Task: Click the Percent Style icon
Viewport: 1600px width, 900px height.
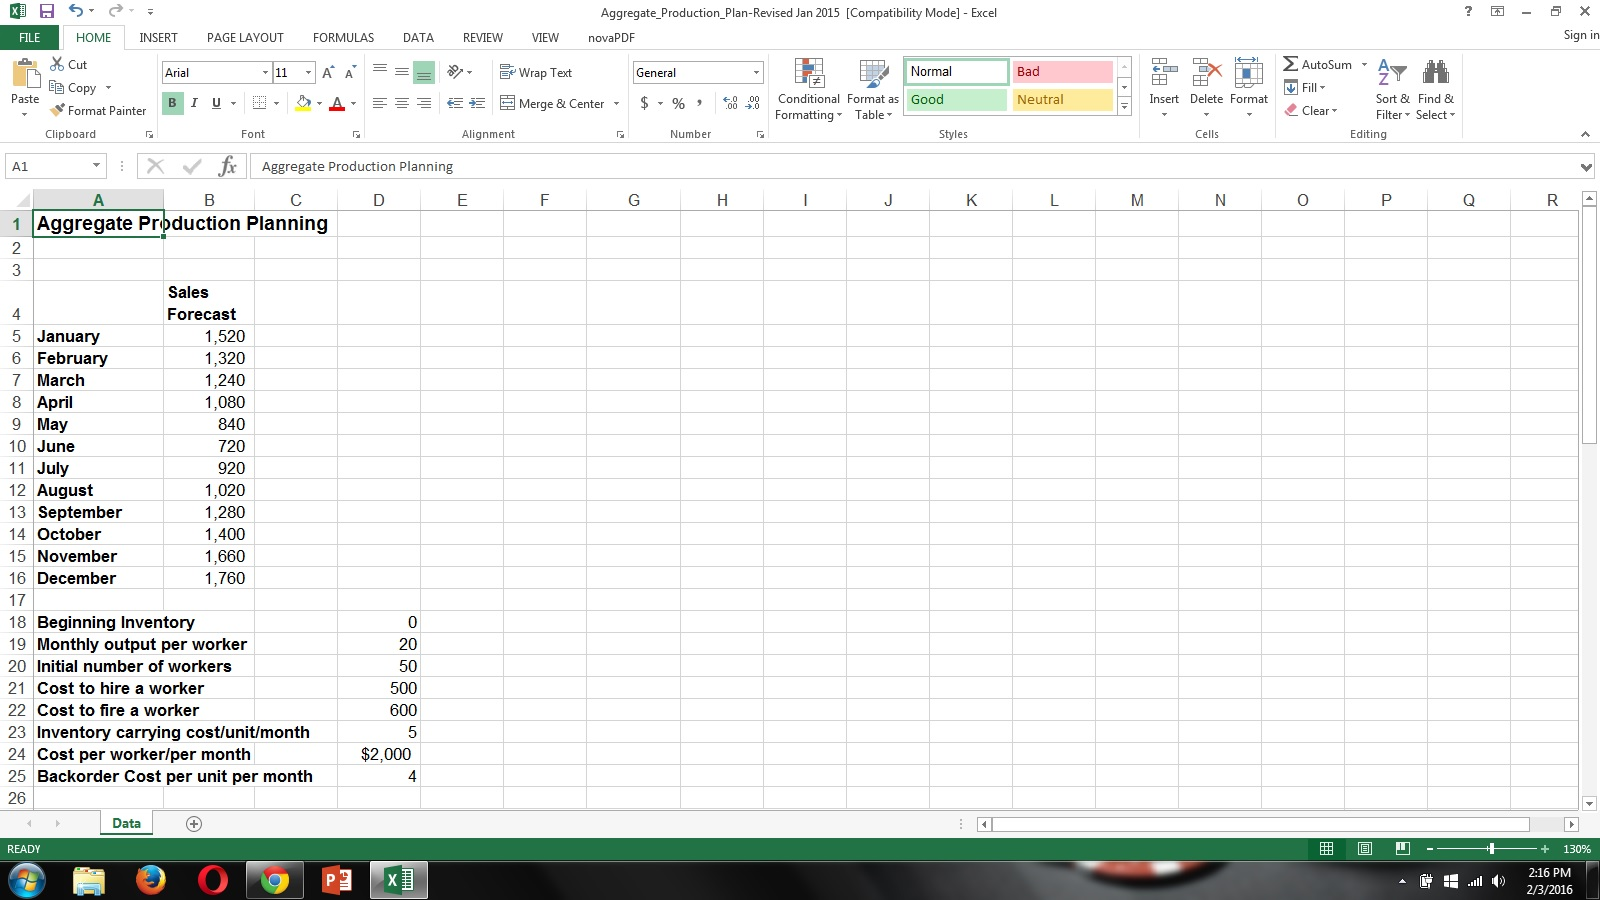Action: (678, 103)
